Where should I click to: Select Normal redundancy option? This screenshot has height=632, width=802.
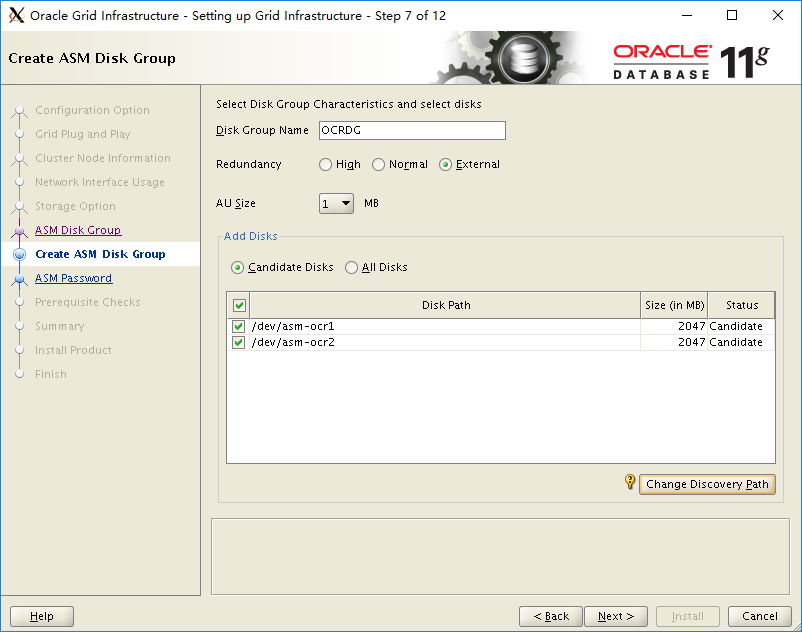[378, 165]
